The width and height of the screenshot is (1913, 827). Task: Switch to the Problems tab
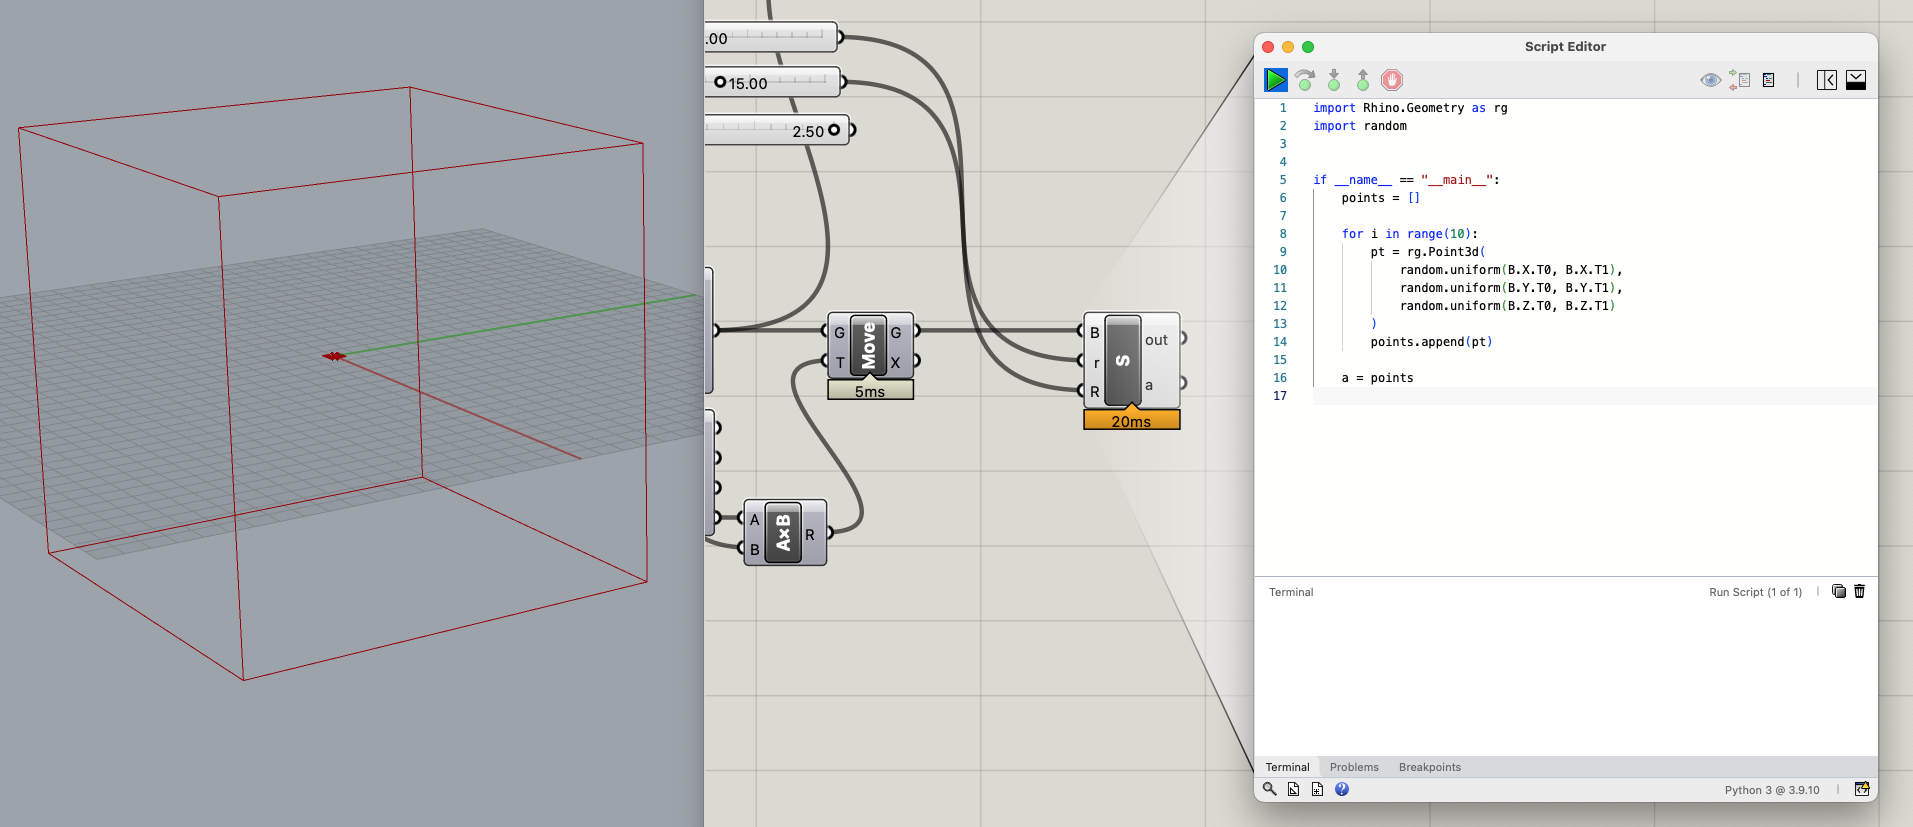pyautogui.click(x=1354, y=767)
